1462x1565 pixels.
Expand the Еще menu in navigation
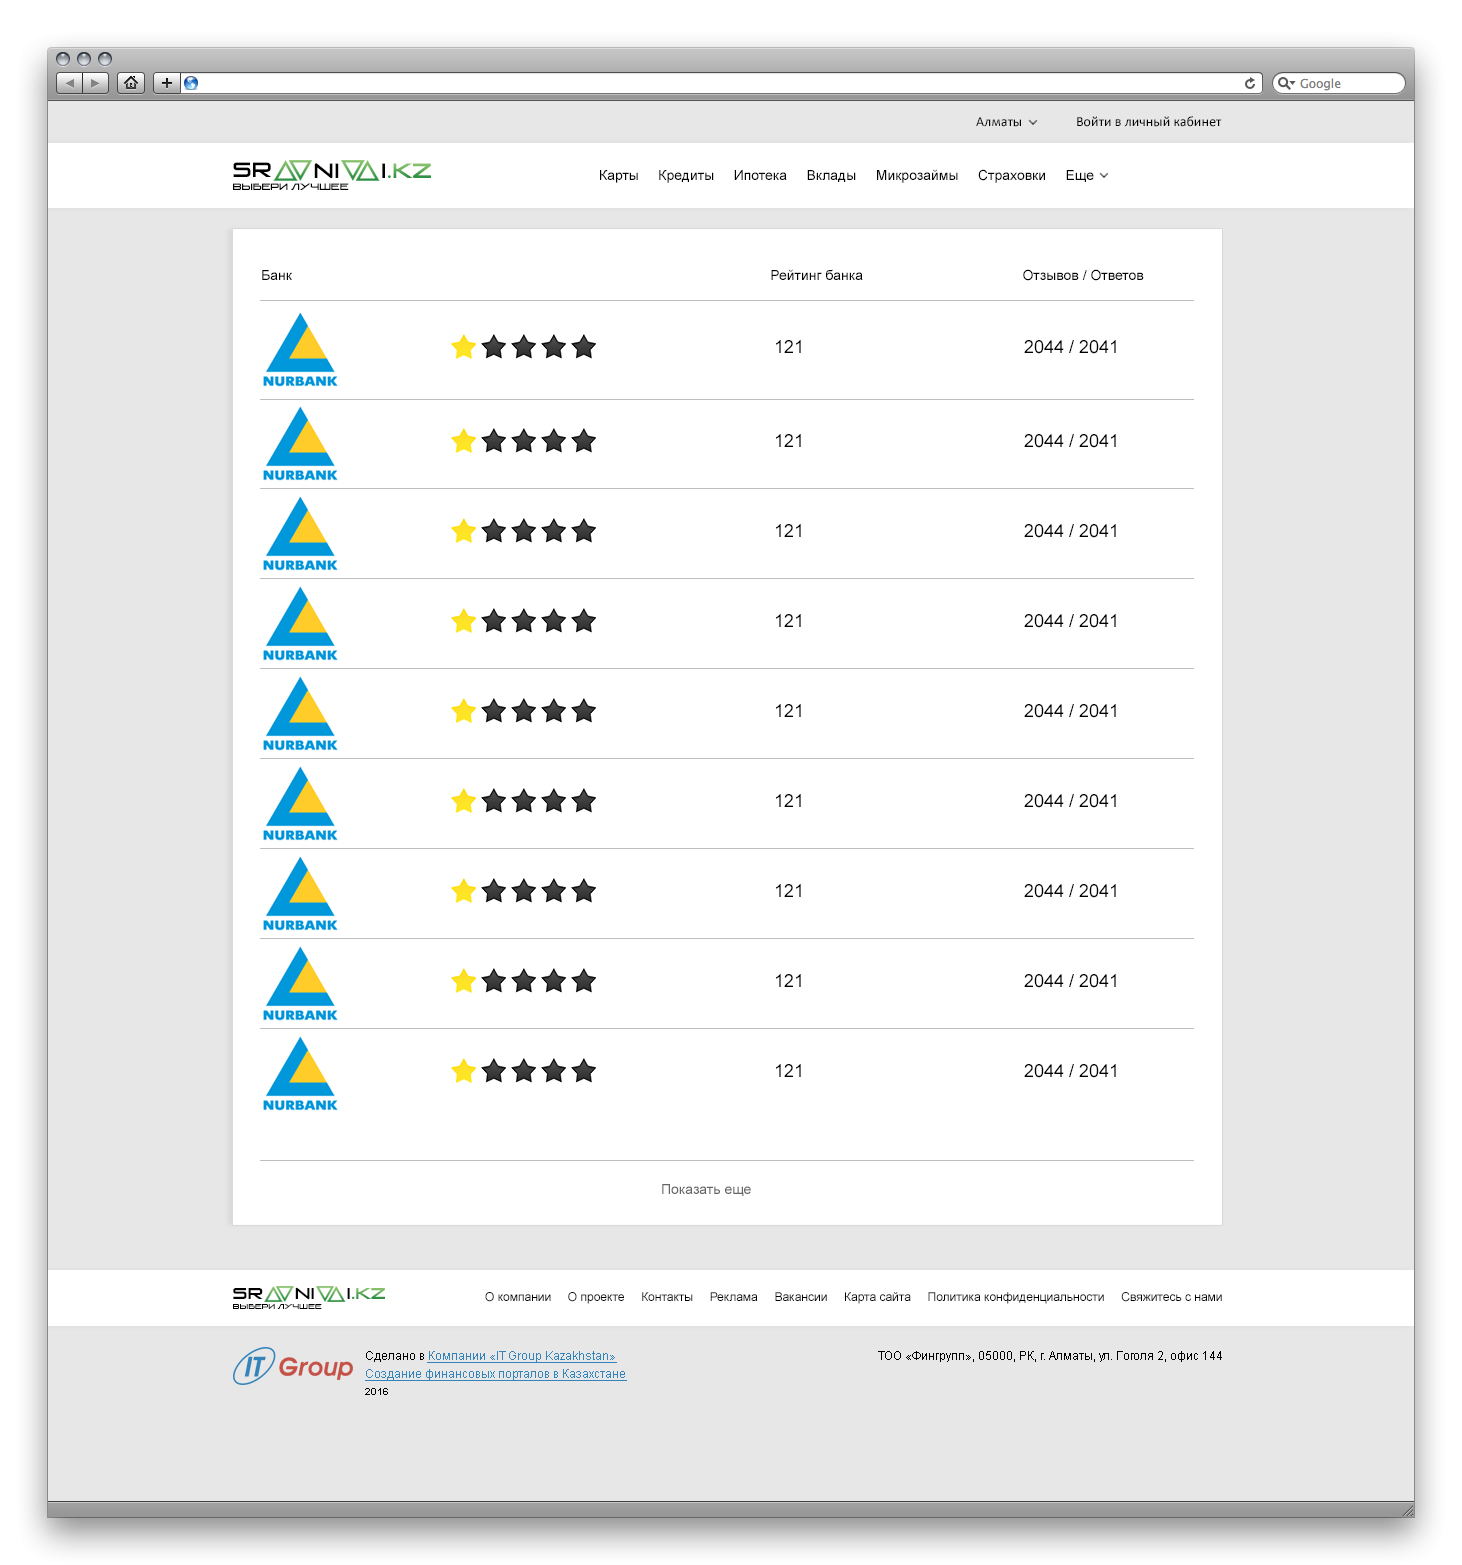(x=1087, y=175)
